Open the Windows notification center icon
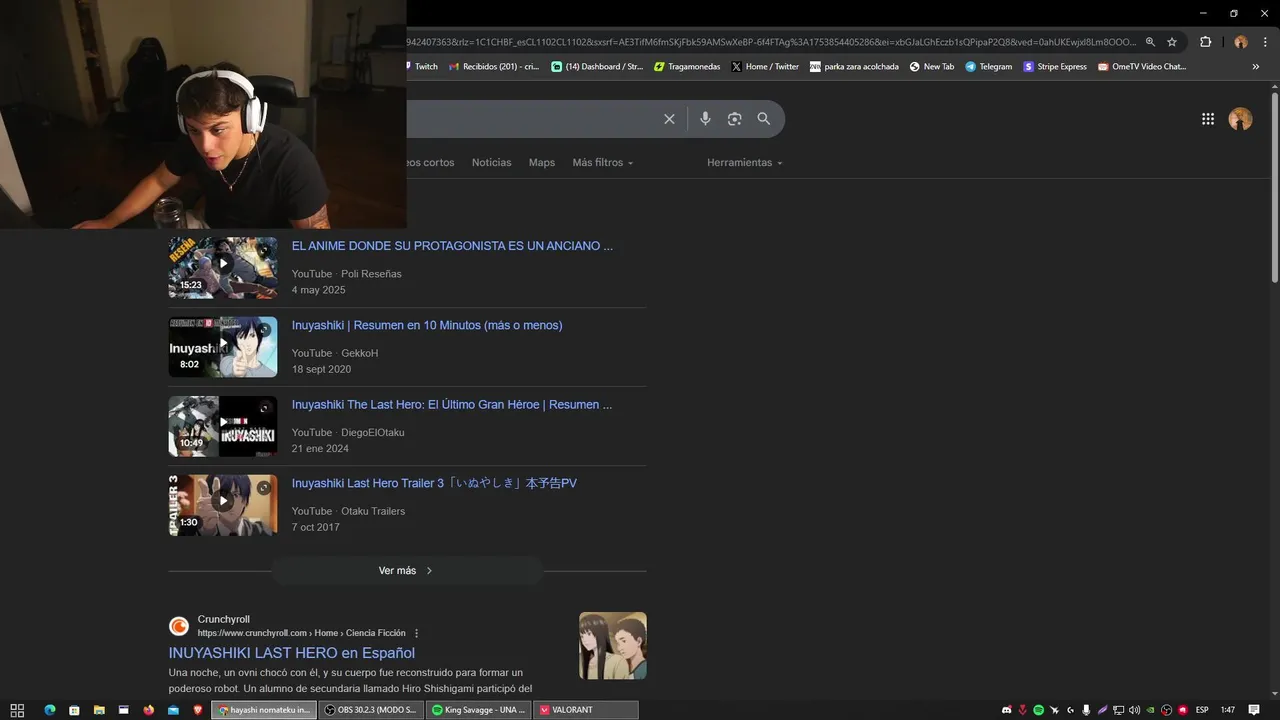Screen dimensions: 1280x720 (x=1254, y=710)
